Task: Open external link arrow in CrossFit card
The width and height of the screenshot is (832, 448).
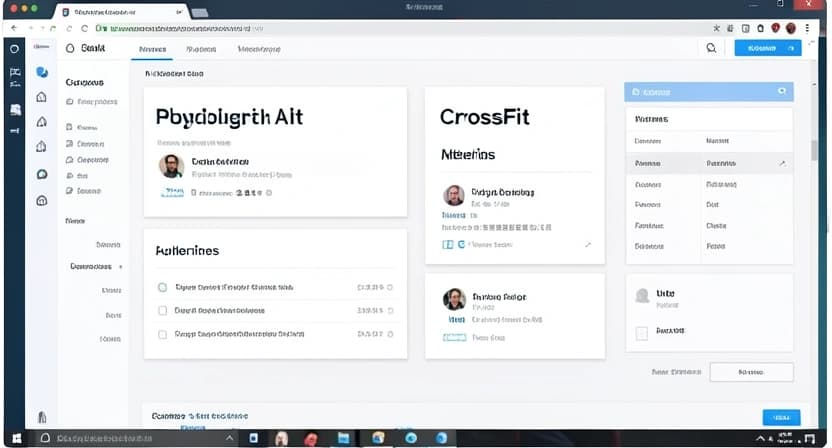Action: point(587,244)
